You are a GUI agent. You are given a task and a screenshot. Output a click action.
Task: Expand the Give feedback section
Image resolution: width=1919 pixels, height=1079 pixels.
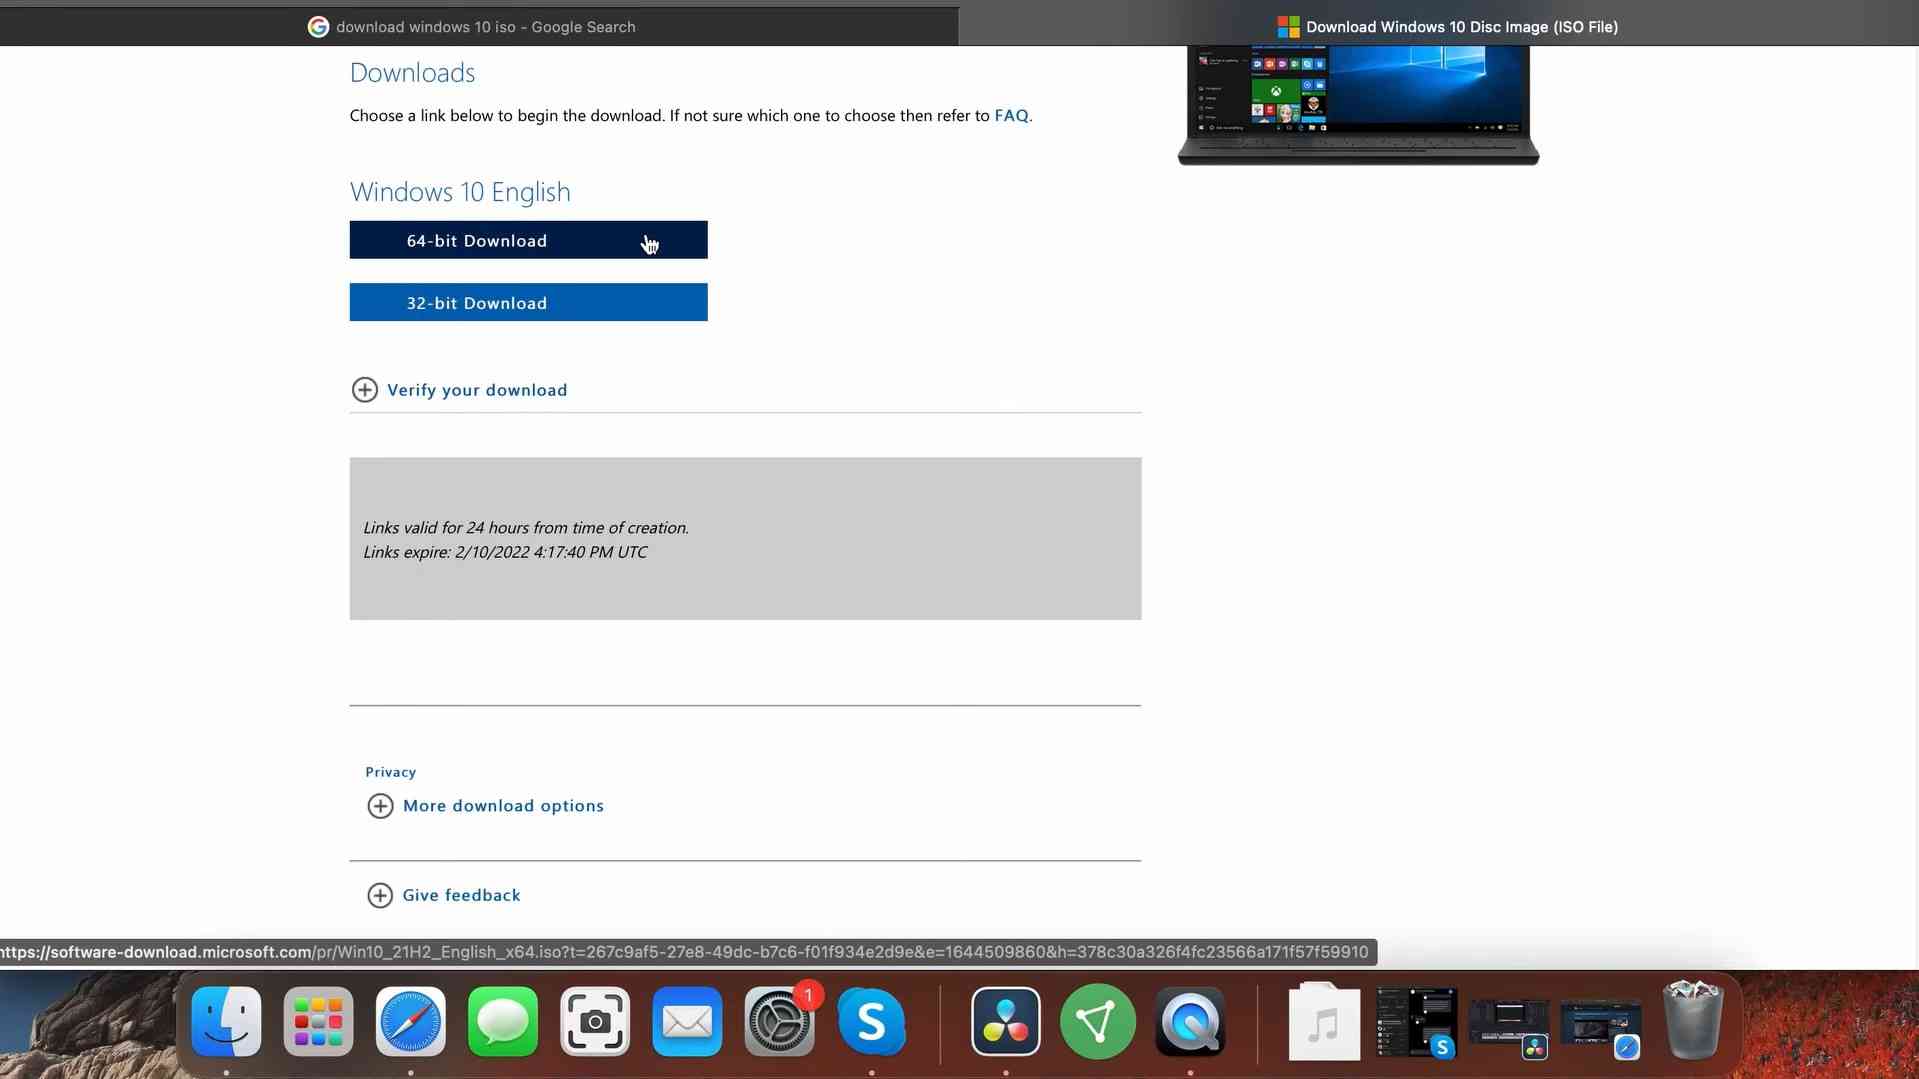(x=460, y=895)
